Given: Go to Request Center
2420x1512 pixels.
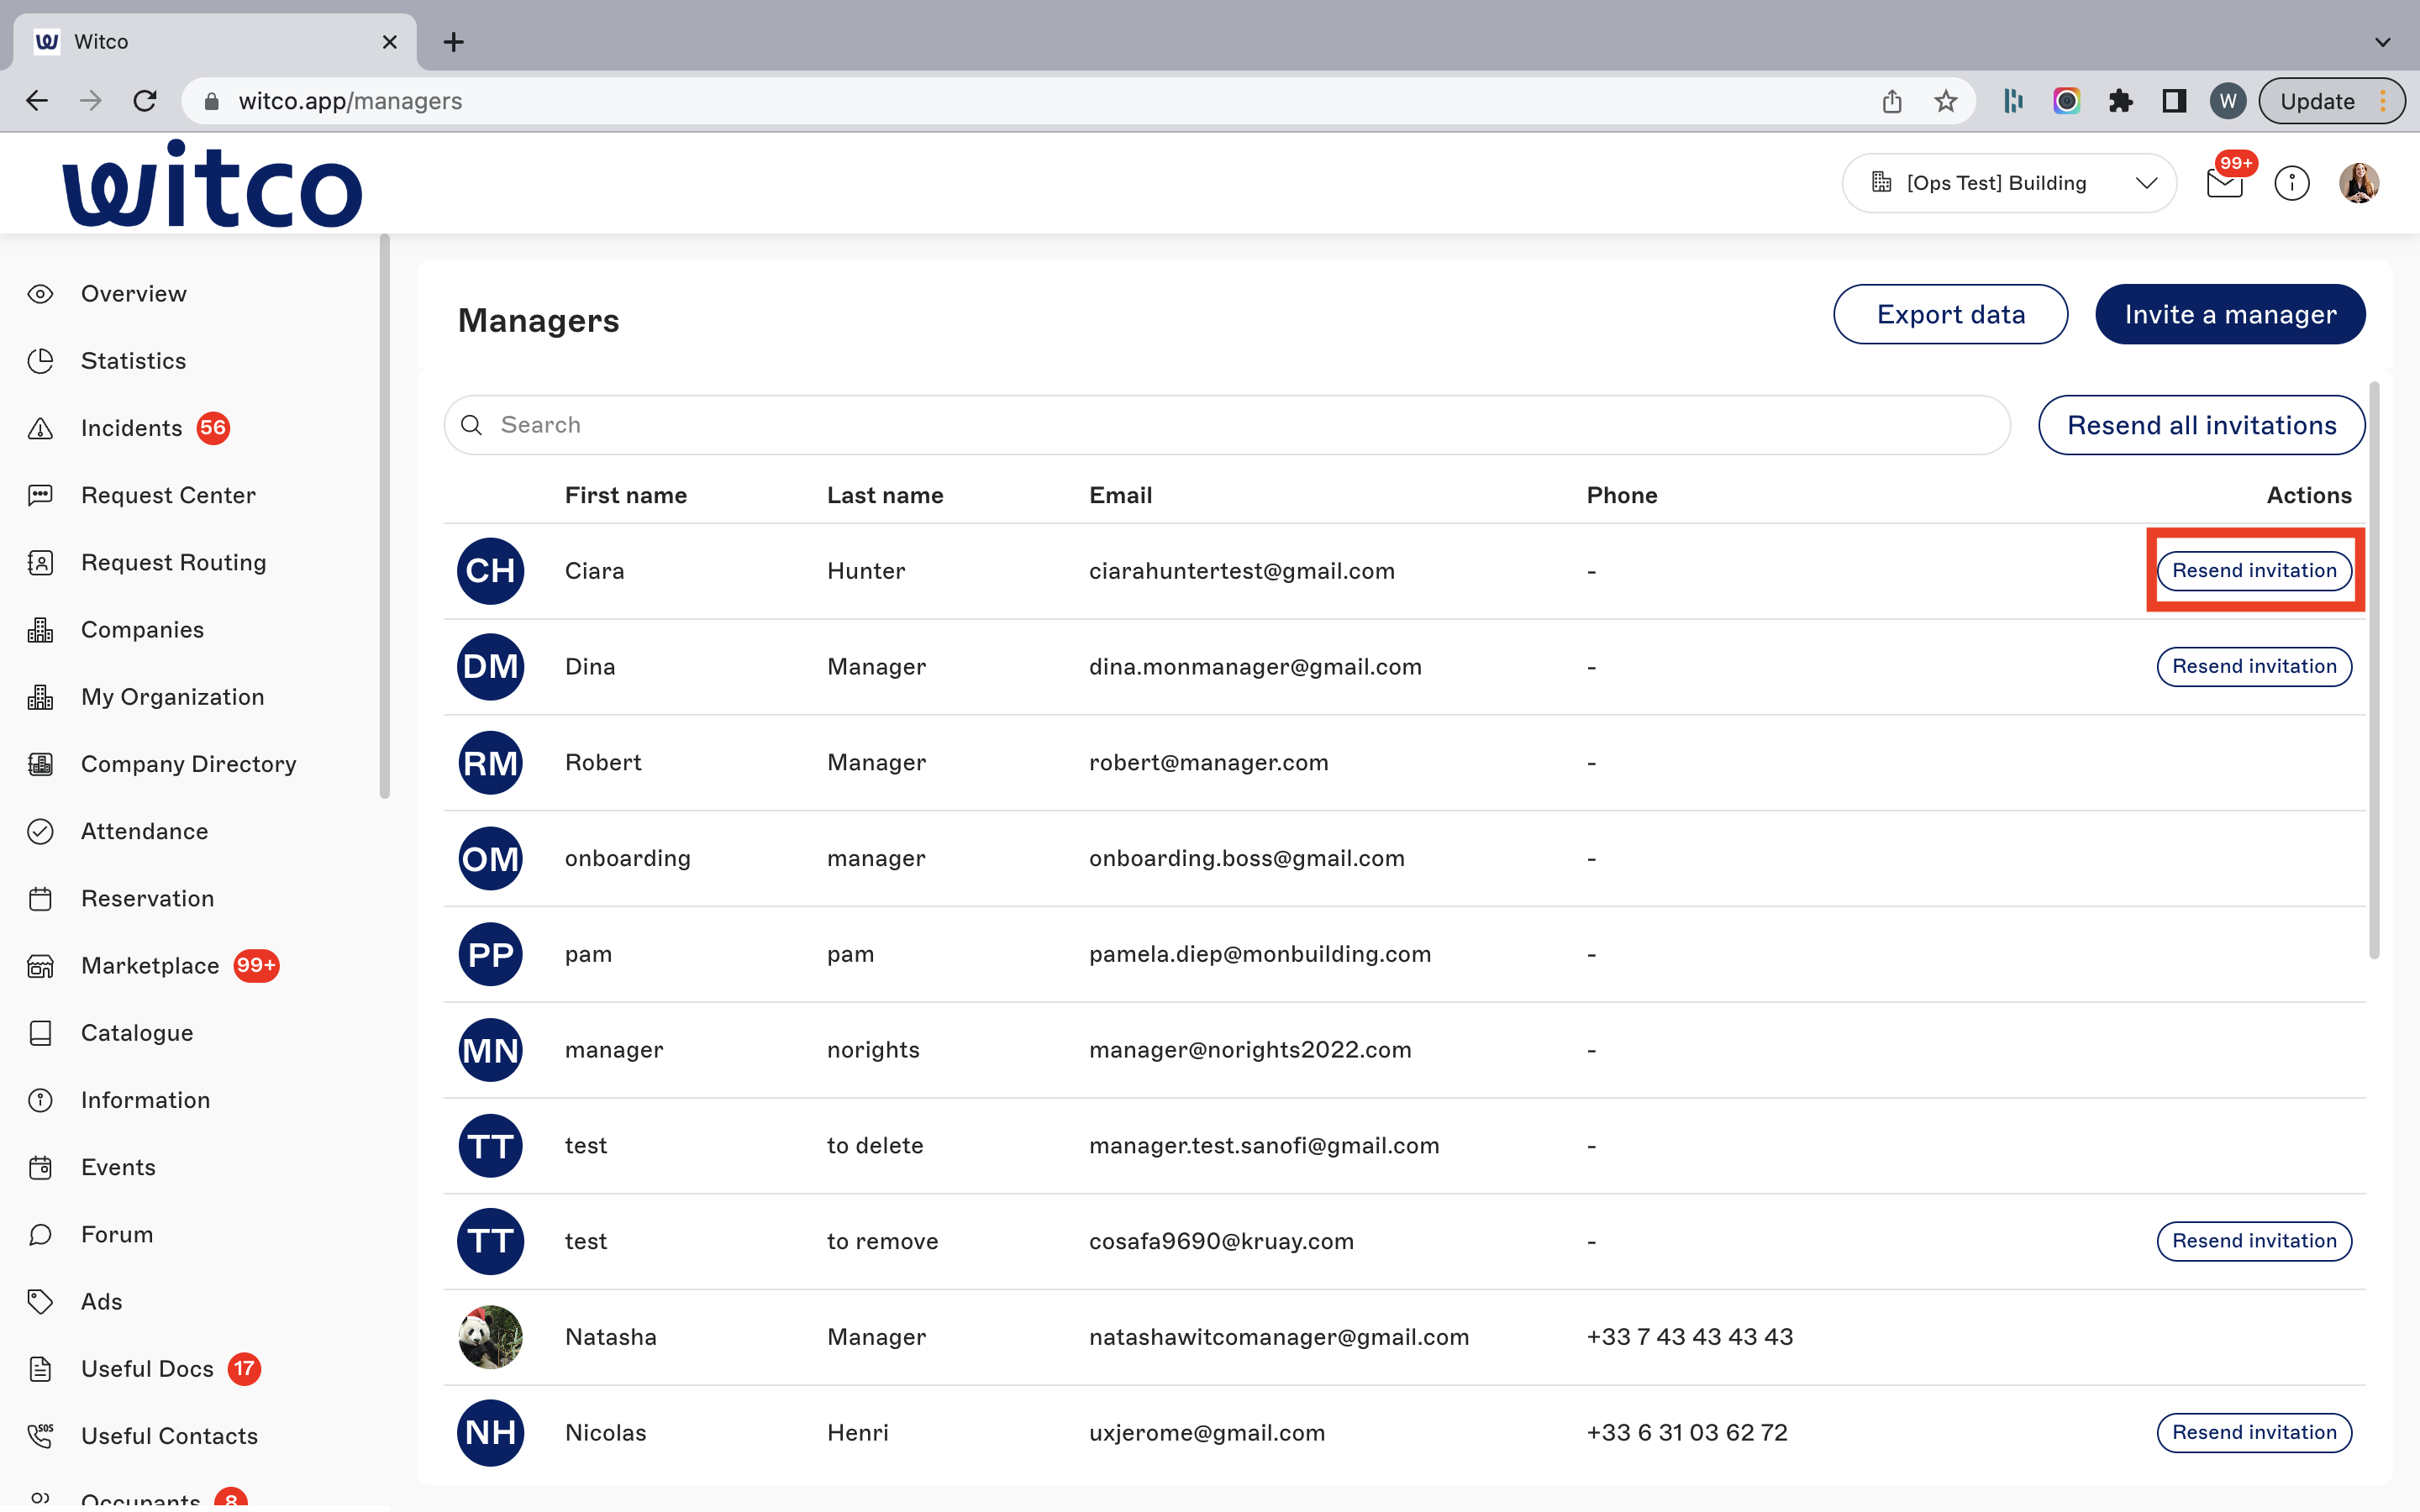Looking at the screenshot, I should click(168, 495).
